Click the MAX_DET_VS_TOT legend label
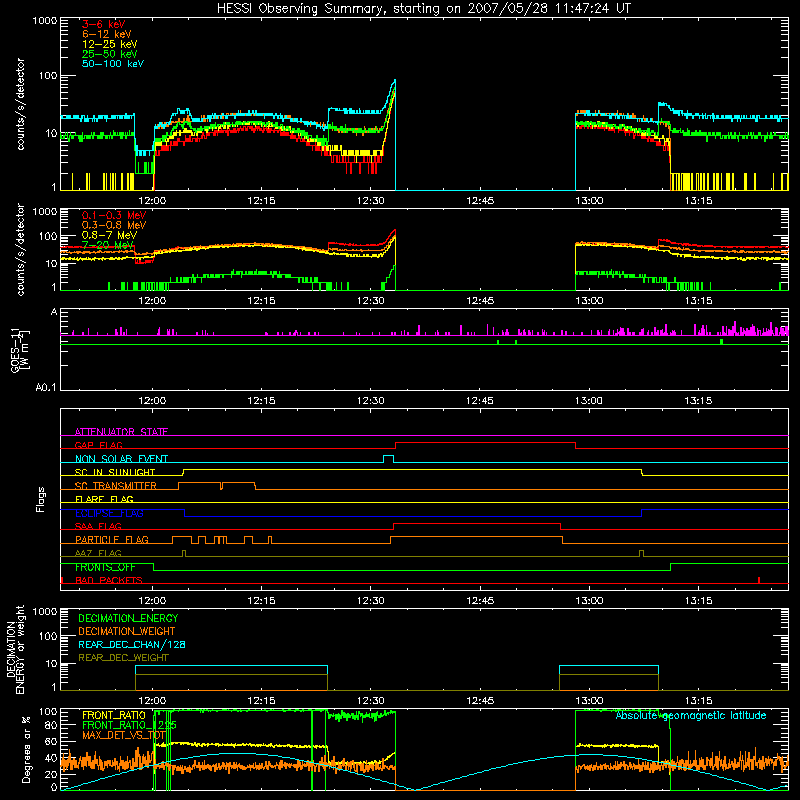This screenshot has height=800, width=800. pos(123,735)
